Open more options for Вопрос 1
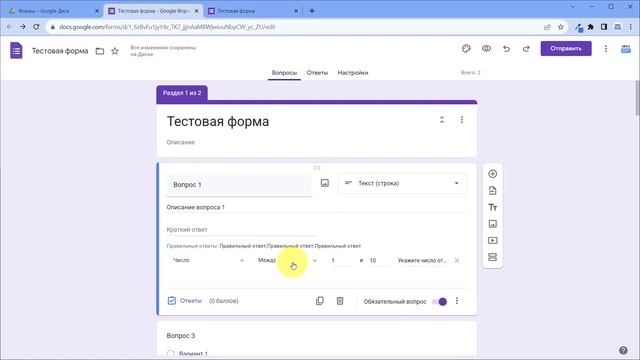The width and height of the screenshot is (640, 360). pos(457,301)
